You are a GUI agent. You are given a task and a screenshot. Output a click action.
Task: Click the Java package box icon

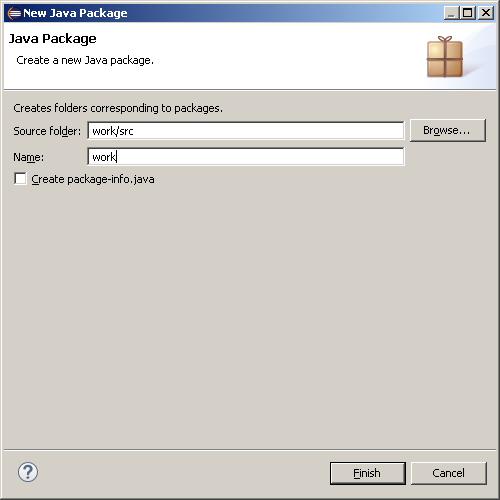point(445,57)
